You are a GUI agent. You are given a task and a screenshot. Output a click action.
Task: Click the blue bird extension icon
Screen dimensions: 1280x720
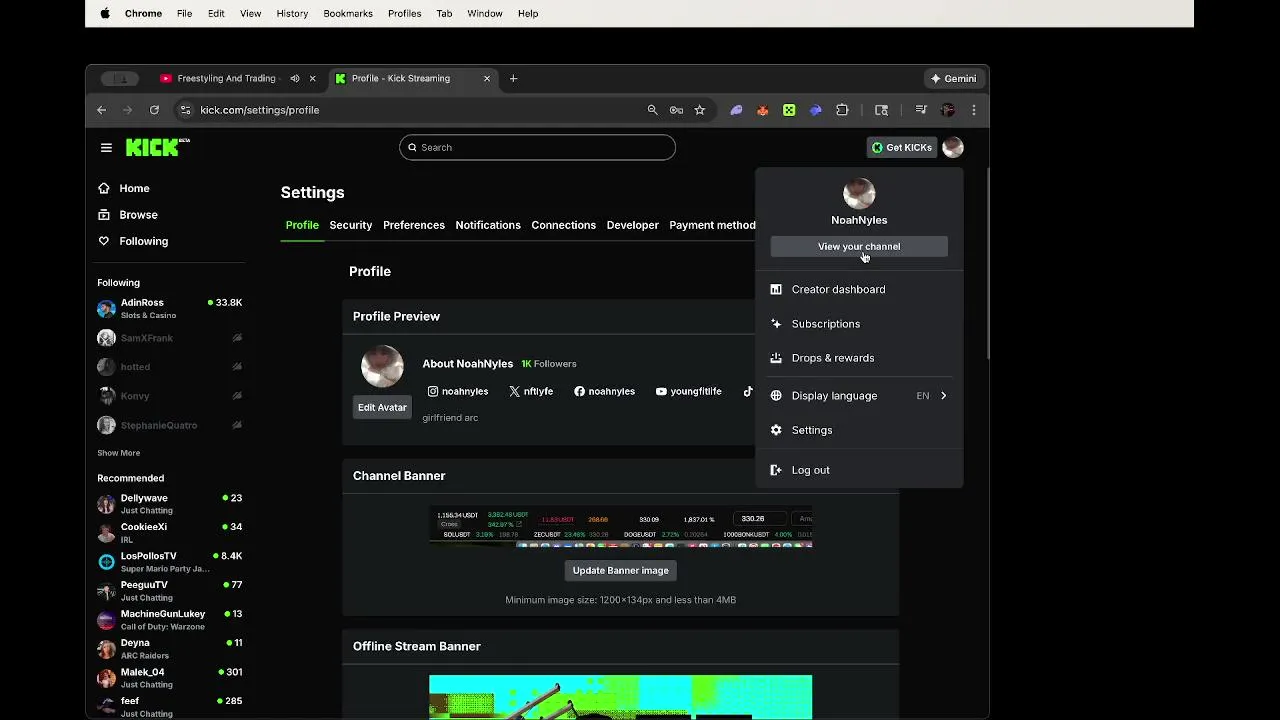[x=816, y=110]
